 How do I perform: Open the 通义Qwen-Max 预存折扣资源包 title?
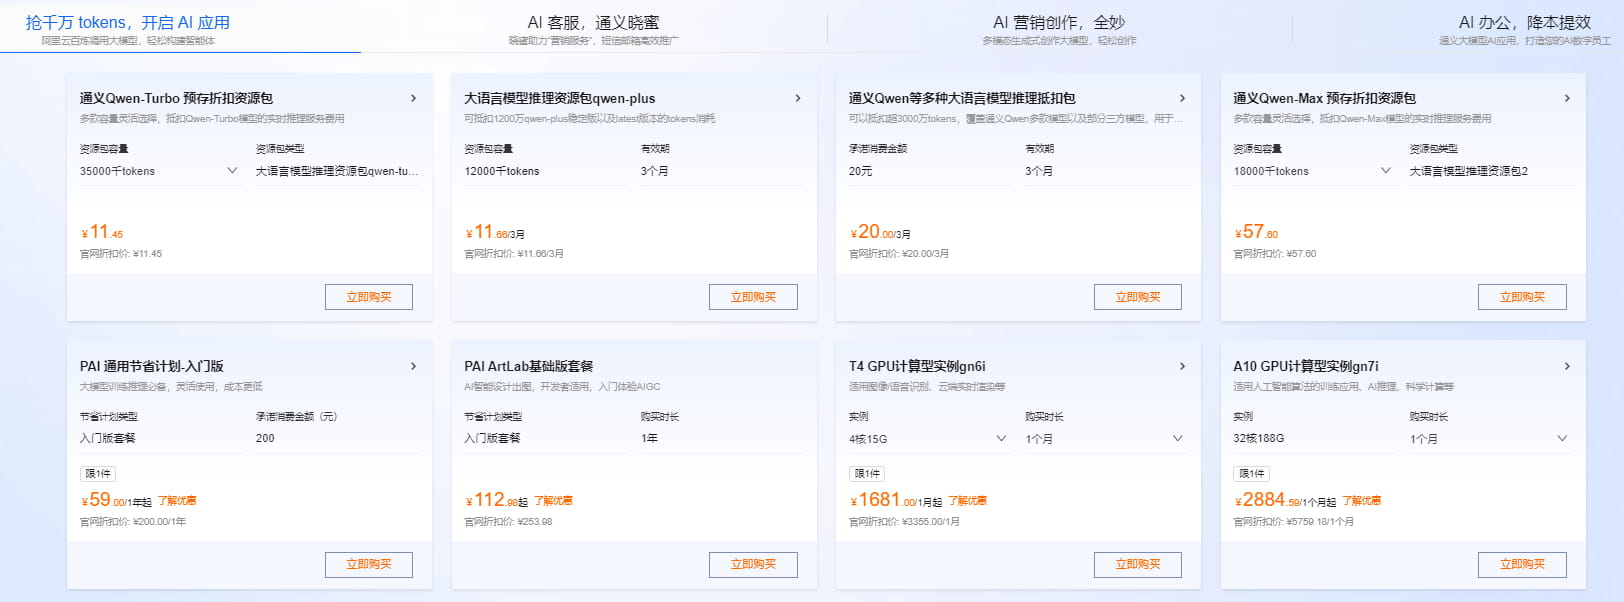click(x=1325, y=98)
